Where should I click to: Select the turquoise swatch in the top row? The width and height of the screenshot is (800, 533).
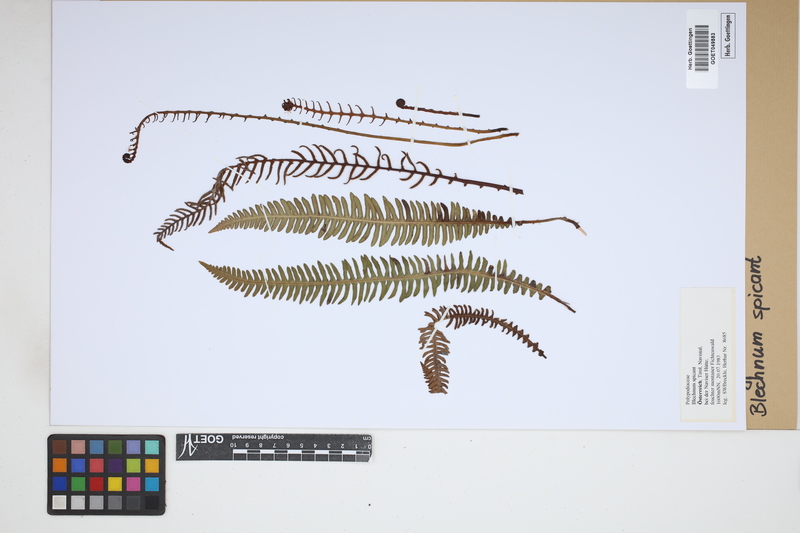pyautogui.click(x=151, y=447)
